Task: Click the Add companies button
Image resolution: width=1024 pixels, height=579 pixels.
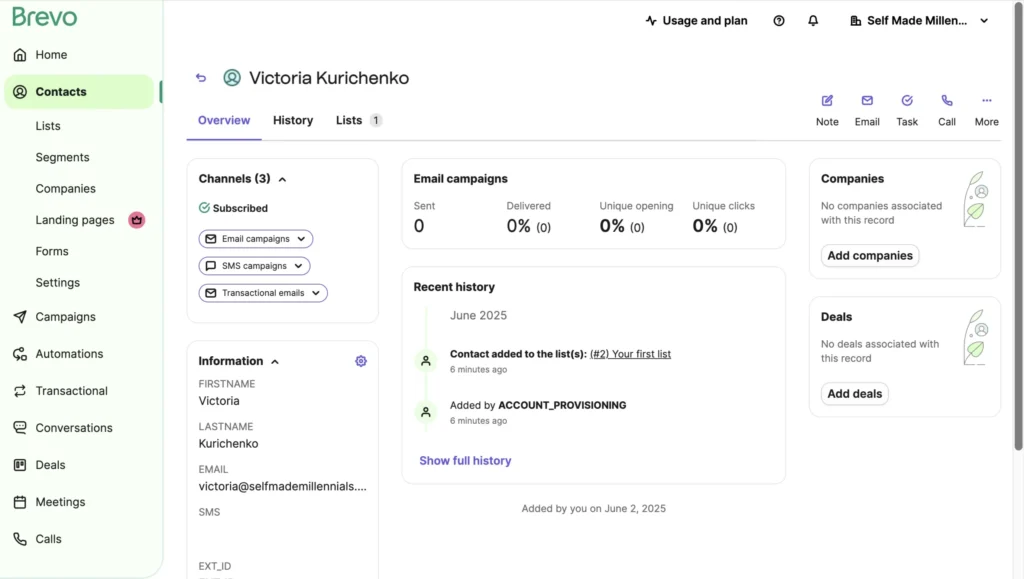Action: click(x=869, y=255)
